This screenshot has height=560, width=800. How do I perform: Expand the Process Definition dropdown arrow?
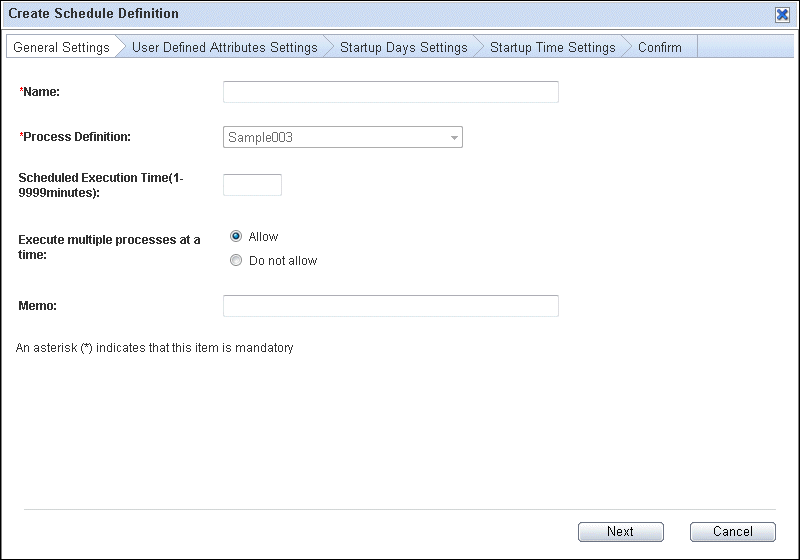pyautogui.click(x=454, y=138)
